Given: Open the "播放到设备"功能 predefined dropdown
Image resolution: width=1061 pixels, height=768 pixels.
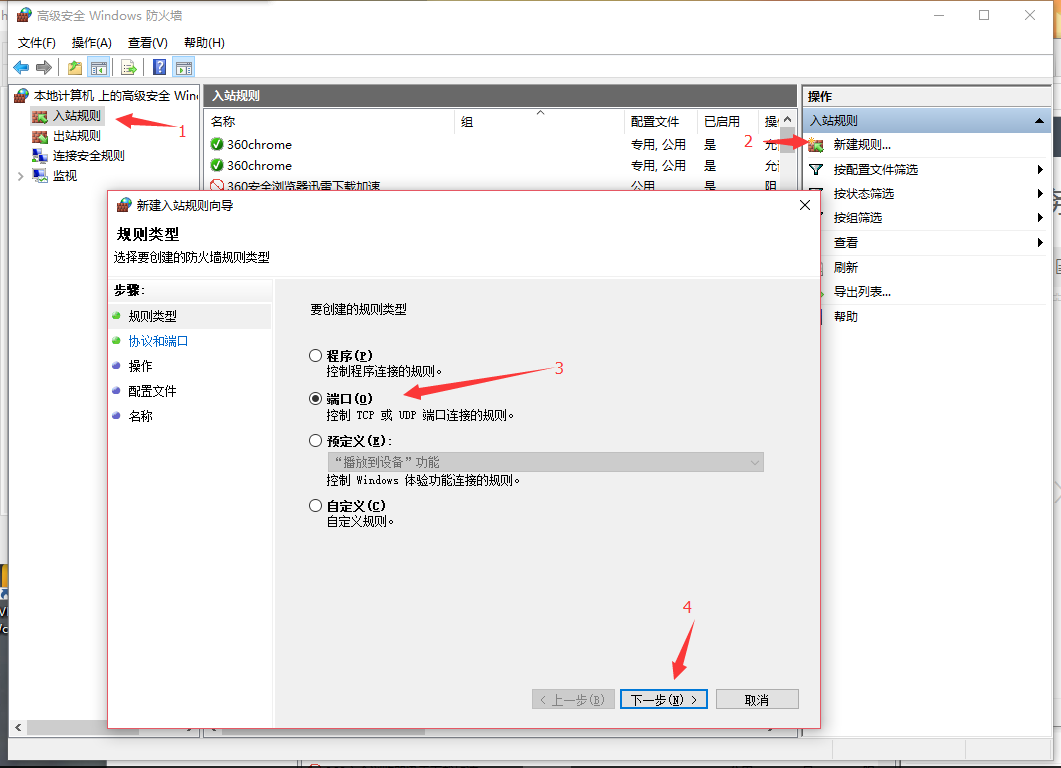Looking at the screenshot, I should pos(545,462).
